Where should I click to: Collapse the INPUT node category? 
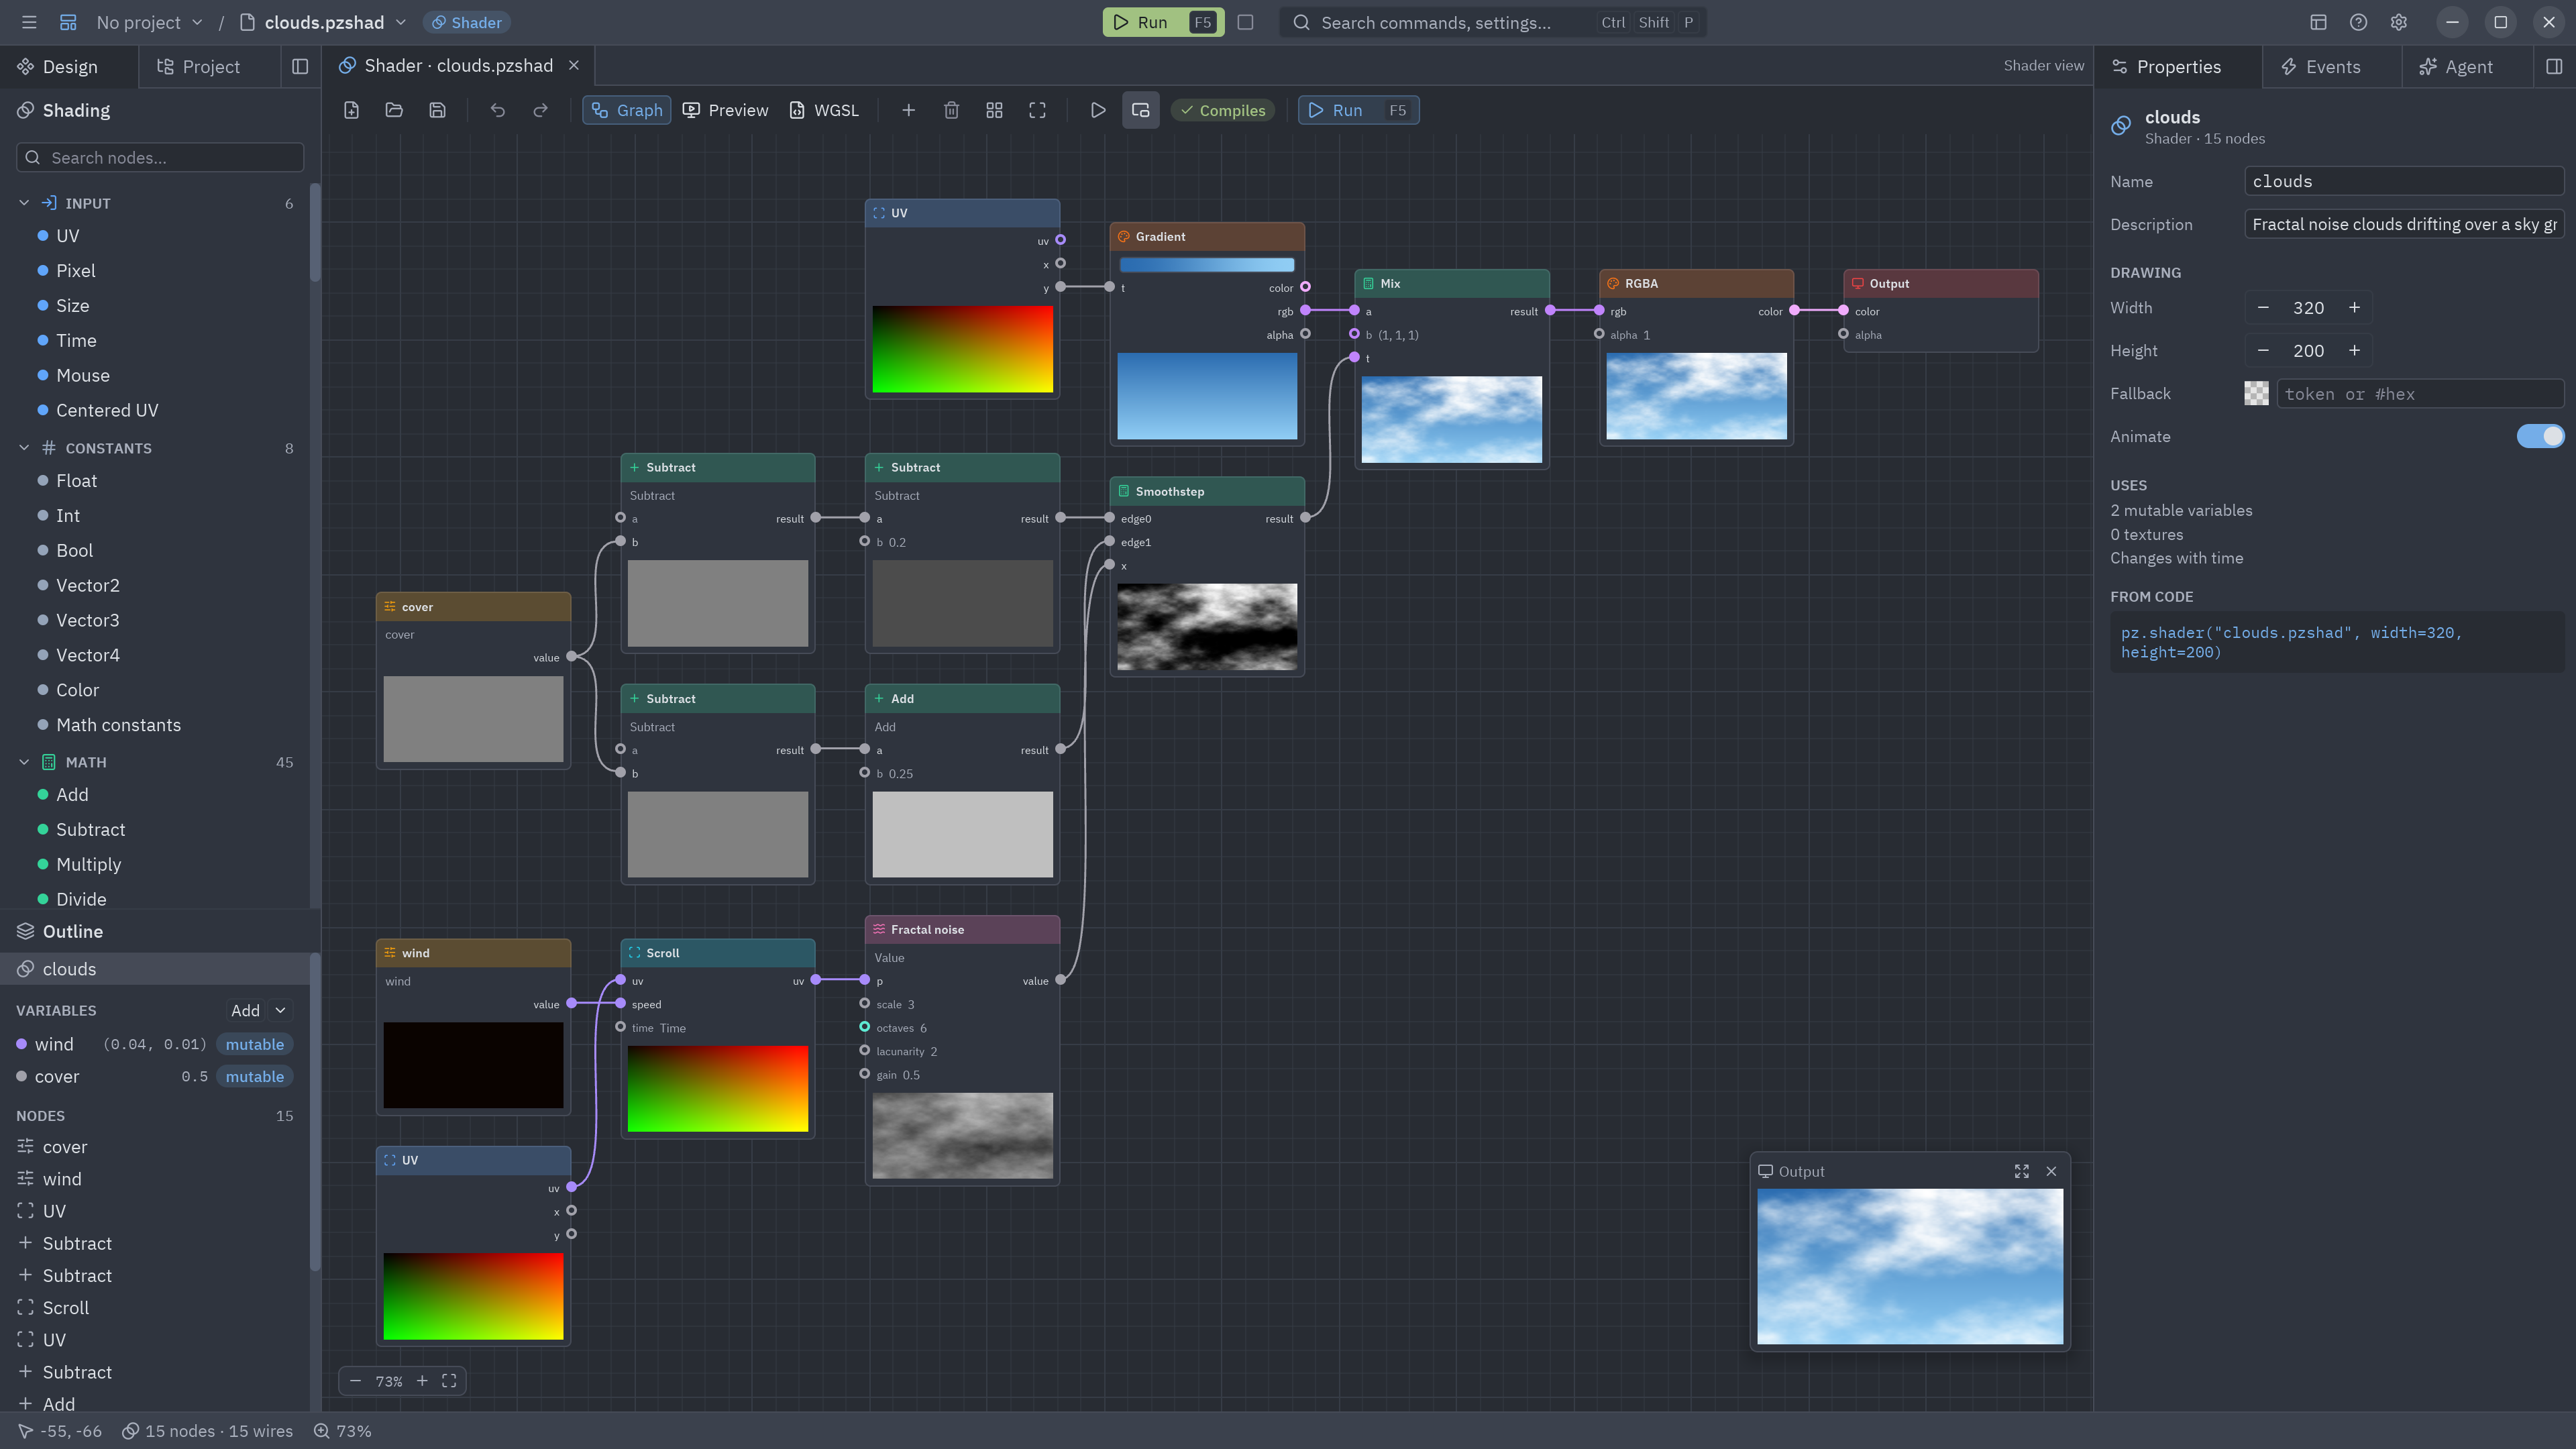click(24, 203)
